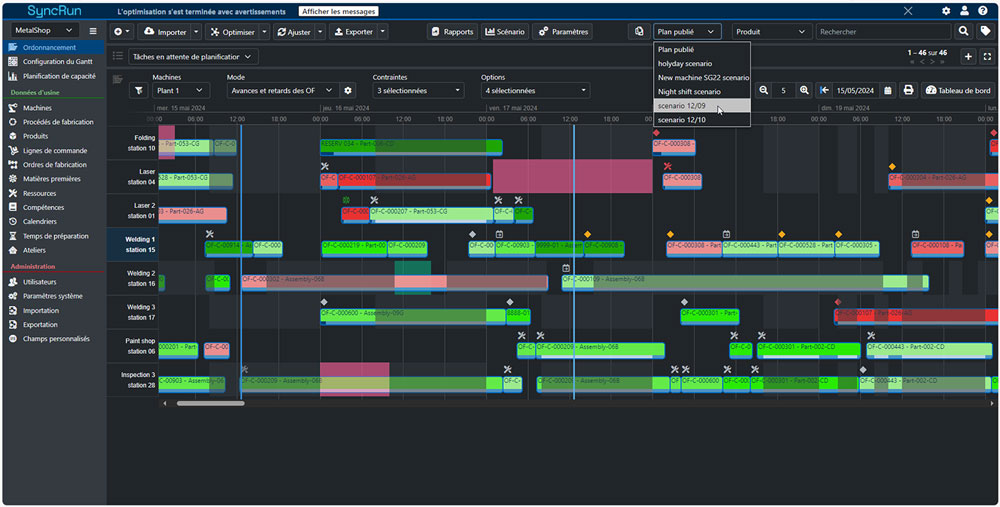1000x507 pixels.
Task: Click the Ajuster button
Action: 294,32
